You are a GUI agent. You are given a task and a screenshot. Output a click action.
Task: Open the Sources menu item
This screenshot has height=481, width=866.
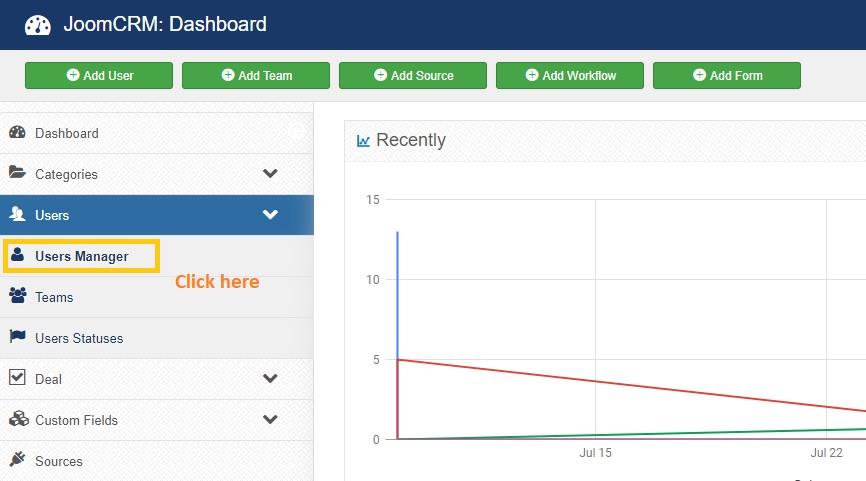click(156, 461)
